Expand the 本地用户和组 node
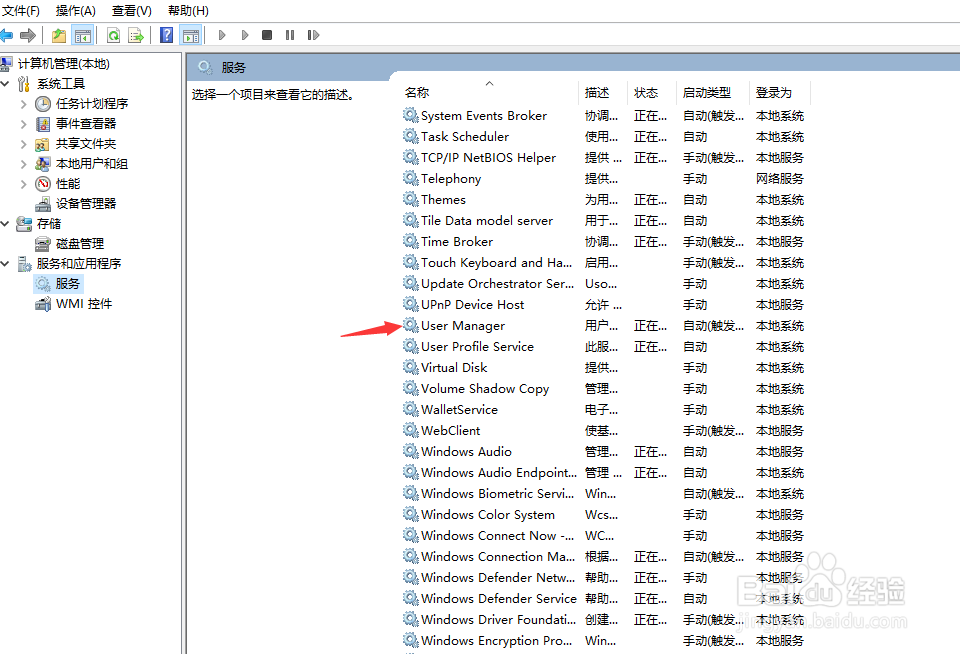The height and width of the screenshot is (654, 960). (23, 164)
